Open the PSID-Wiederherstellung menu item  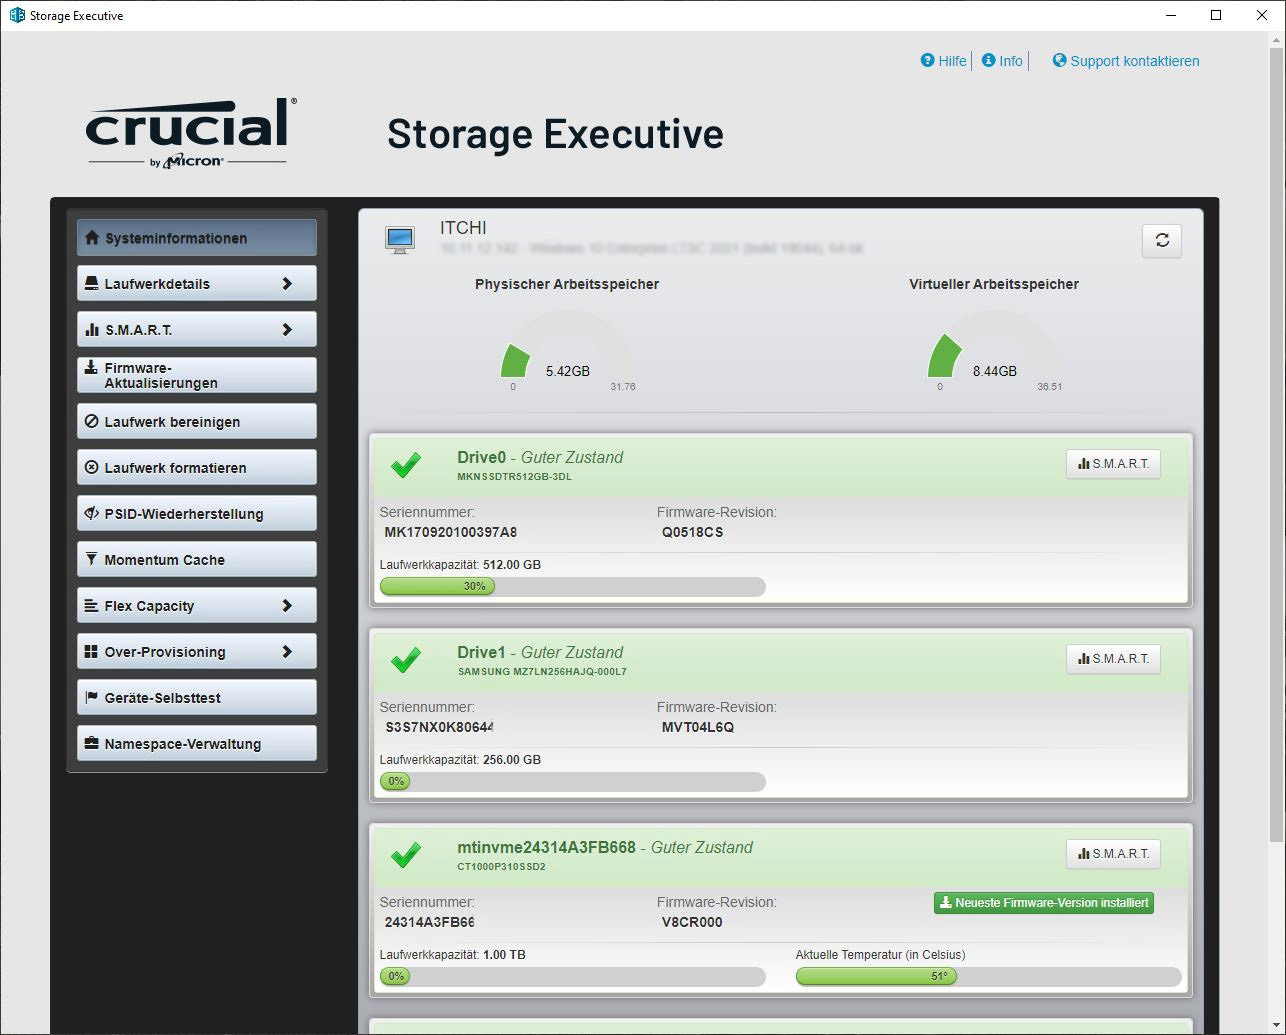tap(197, 514)
